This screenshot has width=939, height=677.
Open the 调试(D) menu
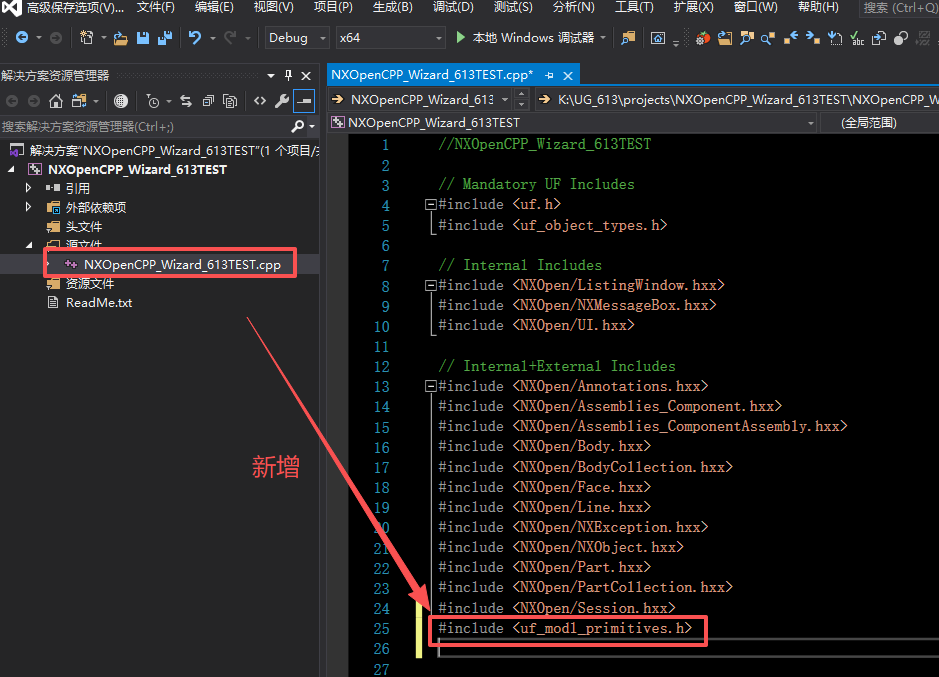point(453,7)
